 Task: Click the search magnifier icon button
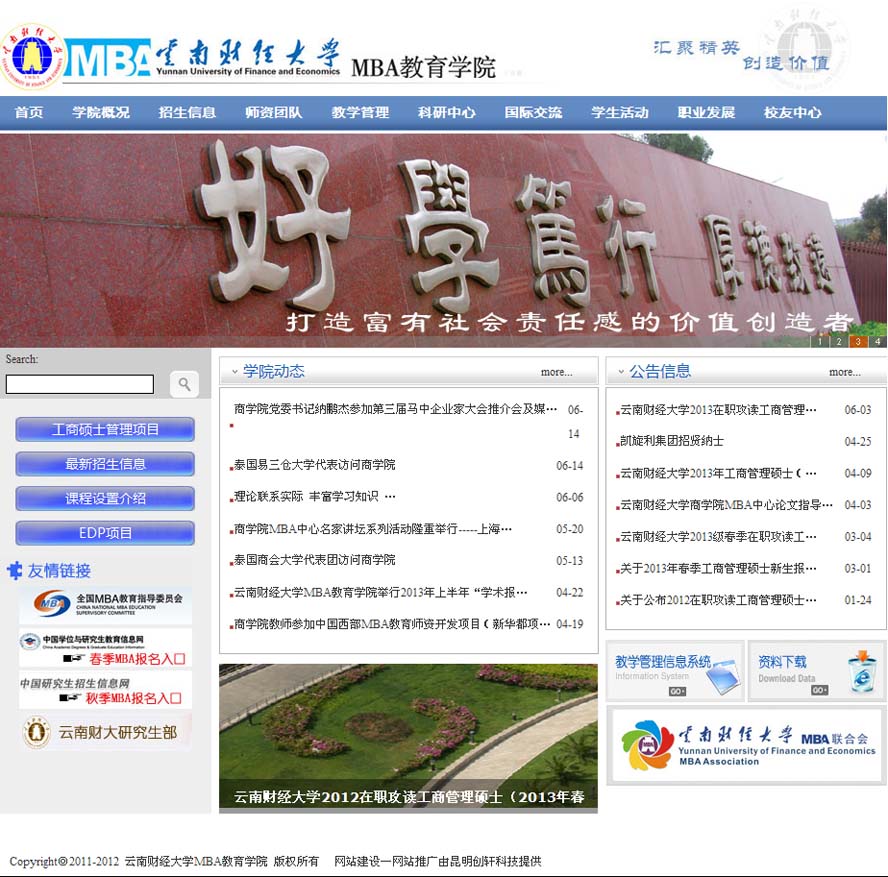click(x=184, y=384)
